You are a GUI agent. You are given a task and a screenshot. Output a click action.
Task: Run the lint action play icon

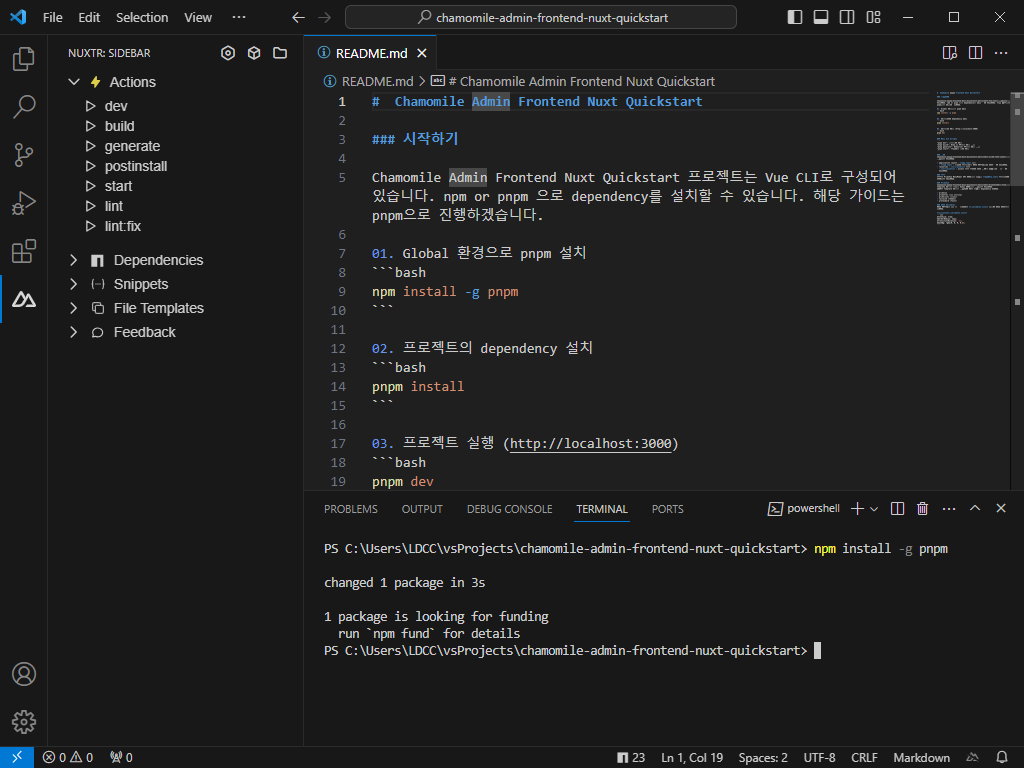coord(91,206)
